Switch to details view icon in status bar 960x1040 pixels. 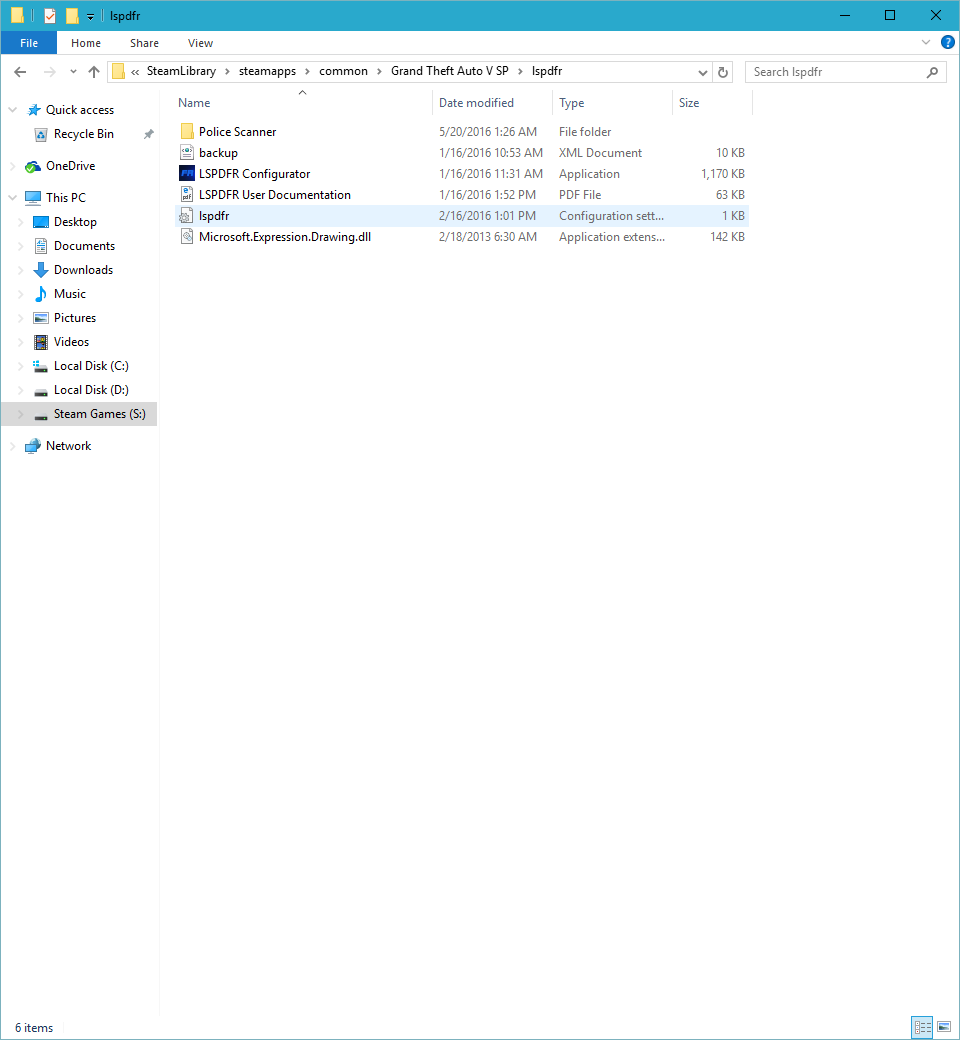click(922, 1027)
